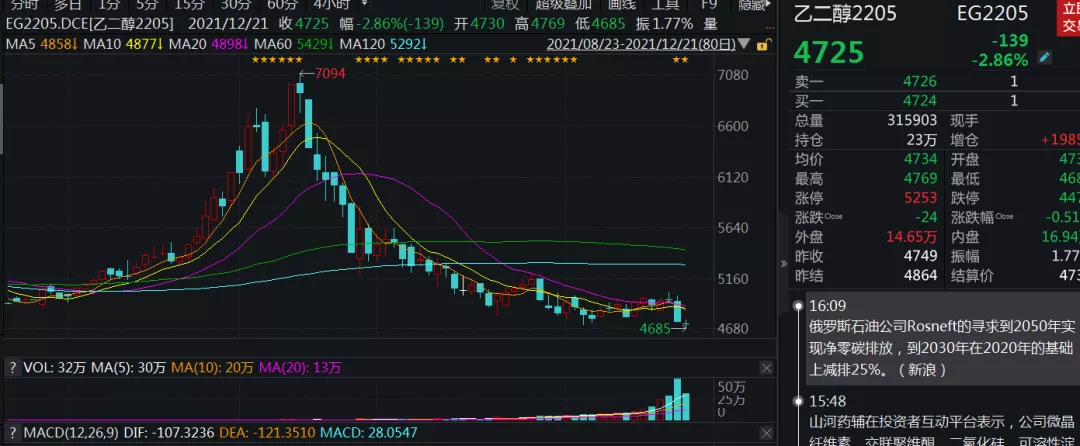Select the 60分 period tab
1080x446 pixels.
click(282, 5)
